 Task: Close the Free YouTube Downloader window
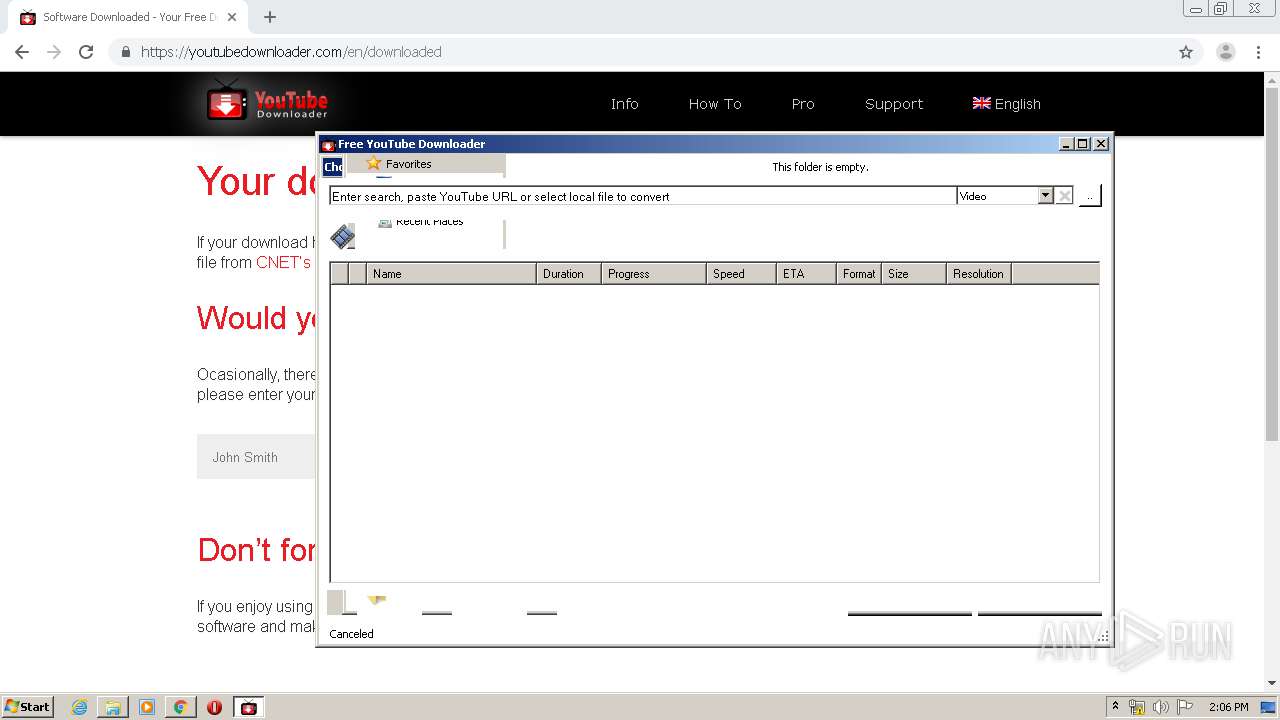(x=1101, y=144)
